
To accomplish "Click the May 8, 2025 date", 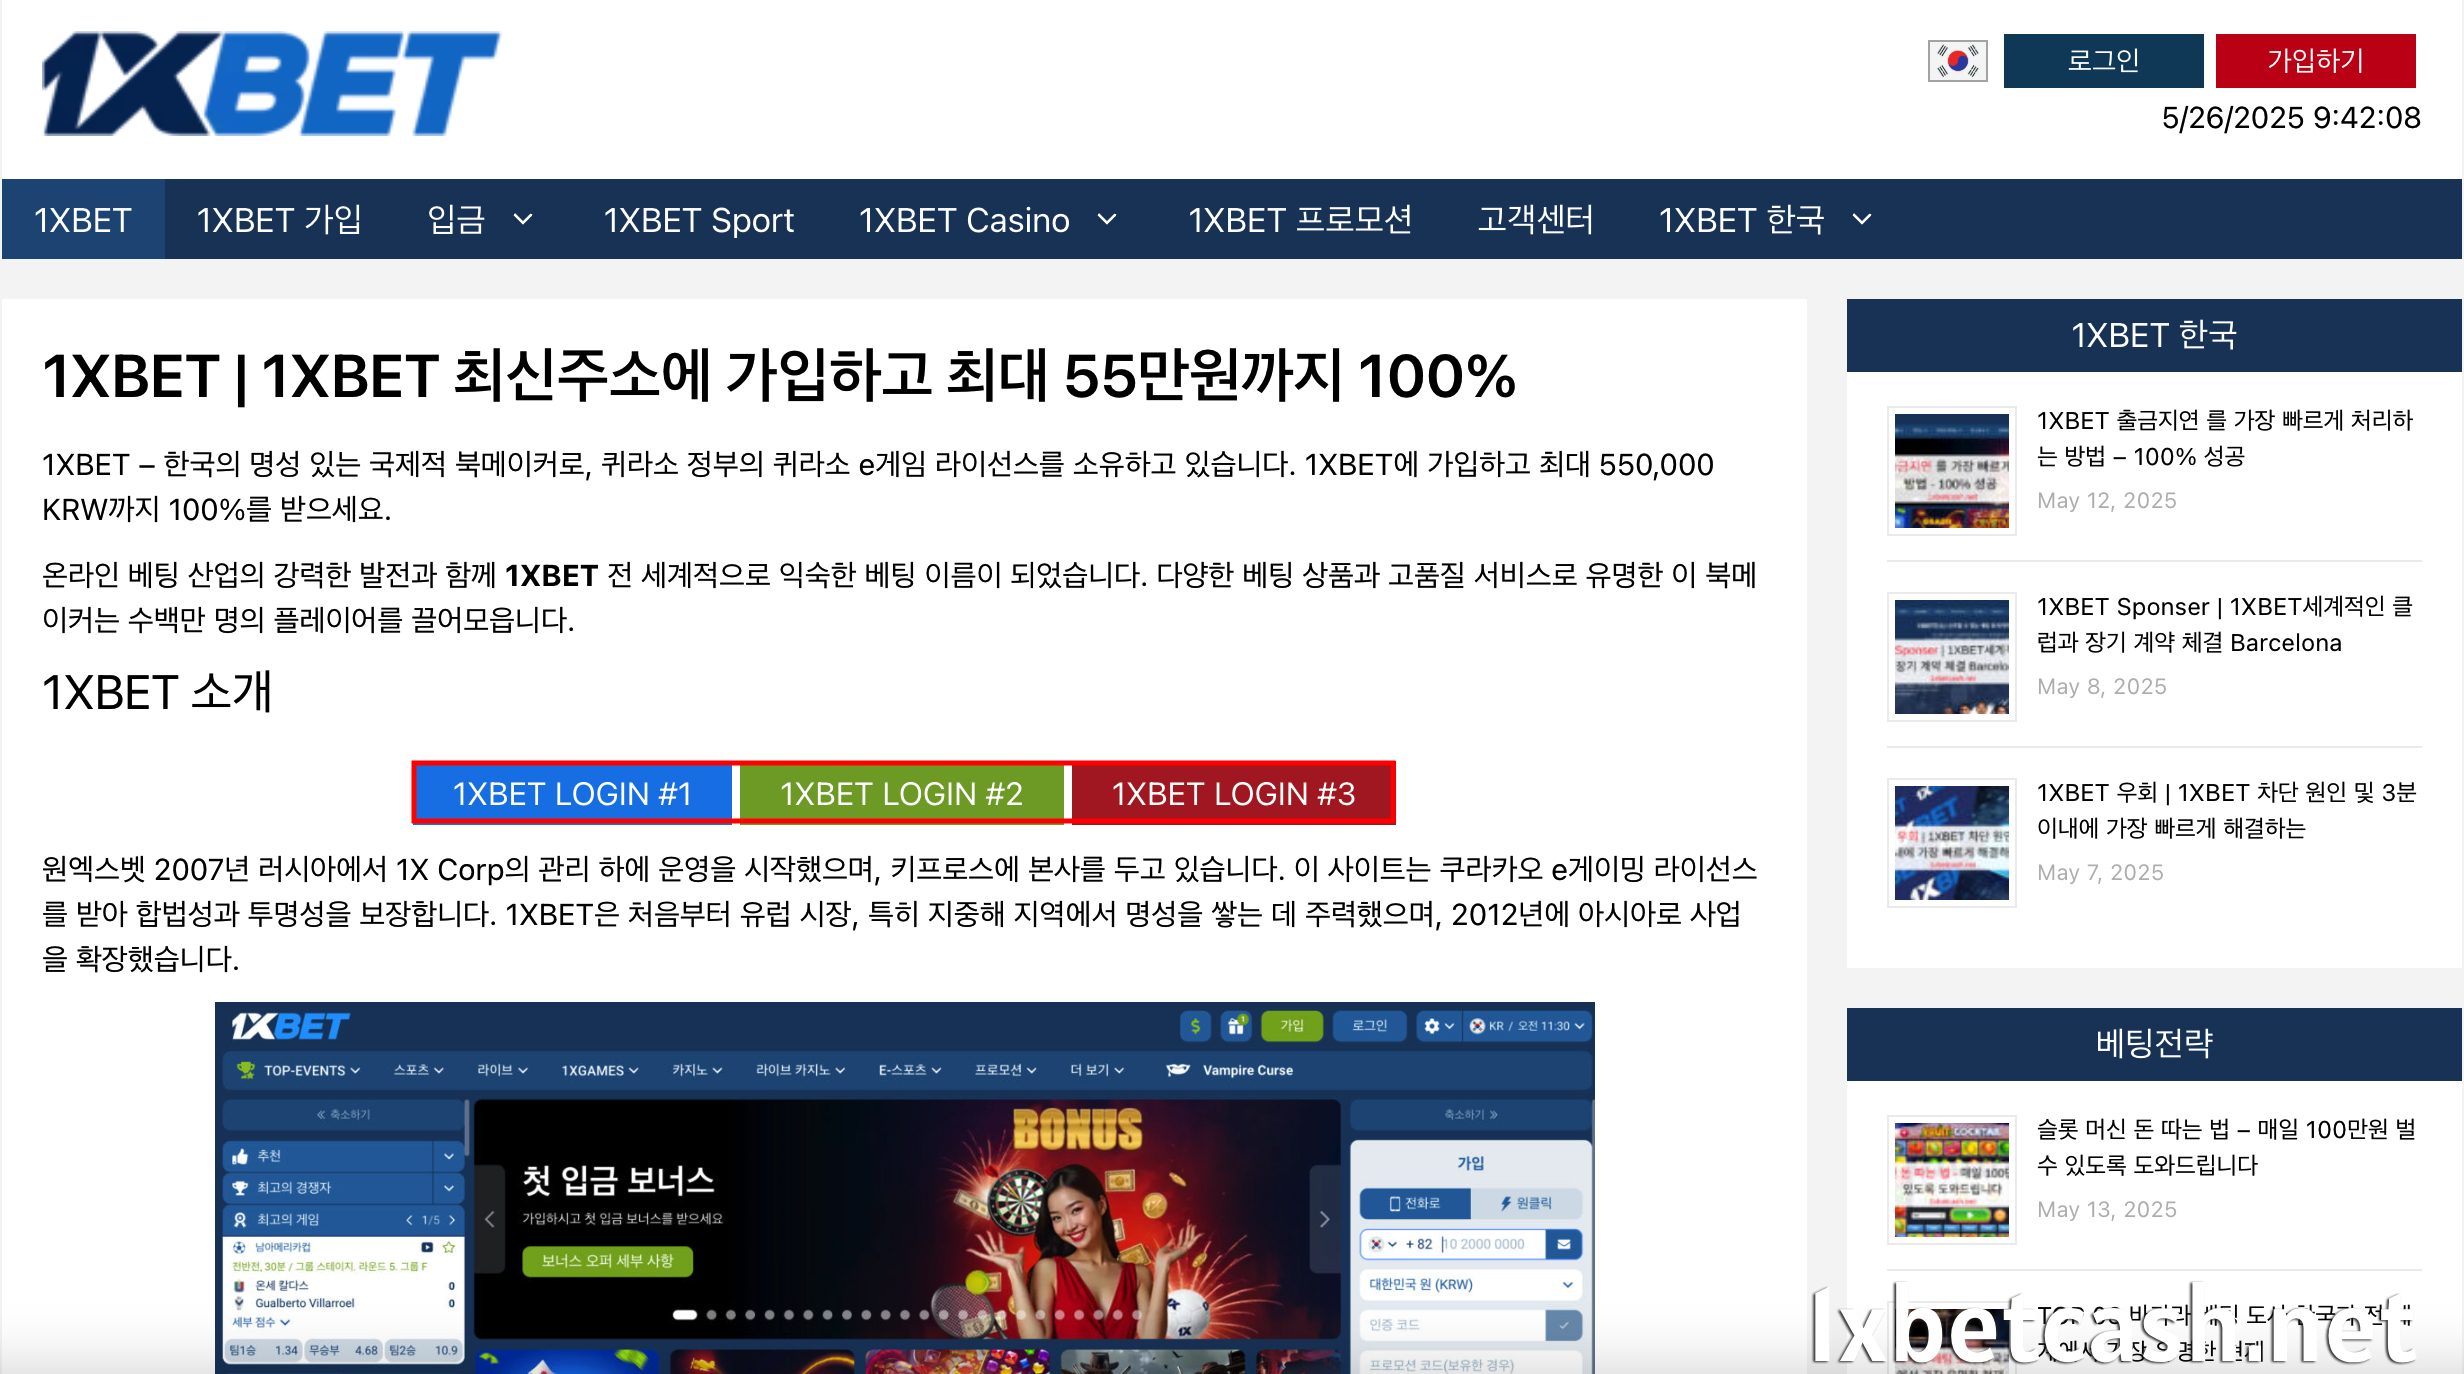I will pyautogui.click(x=2102, y=686).
